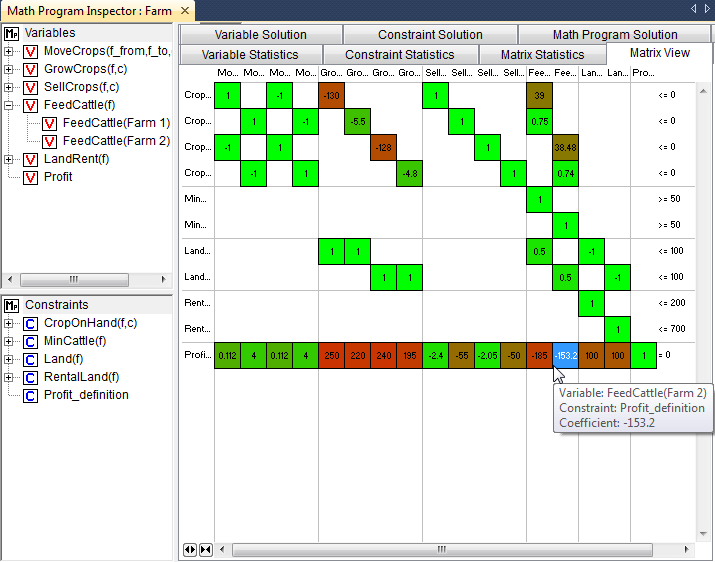Screen dimensions: 715x562
Task: Click the variables tree scroll right arrow
Action: pos(164,279)
